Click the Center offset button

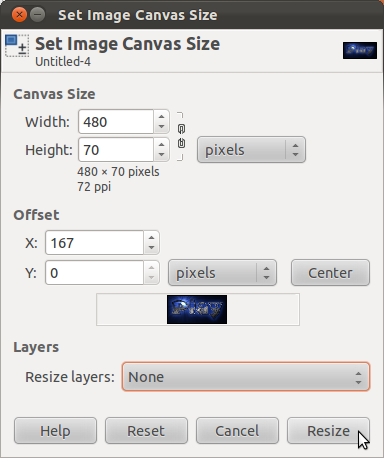click(330, 273)
